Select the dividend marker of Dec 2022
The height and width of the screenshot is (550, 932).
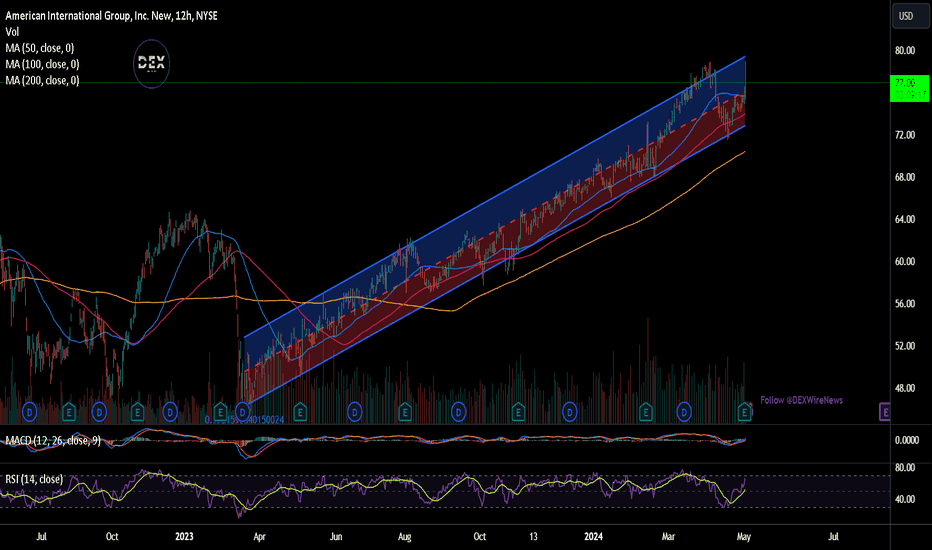170,411
